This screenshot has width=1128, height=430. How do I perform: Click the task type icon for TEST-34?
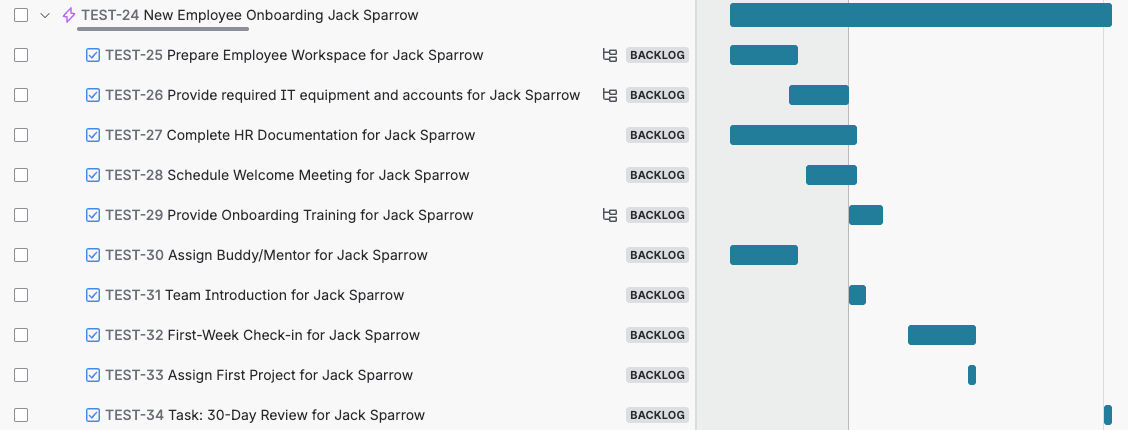93,415
